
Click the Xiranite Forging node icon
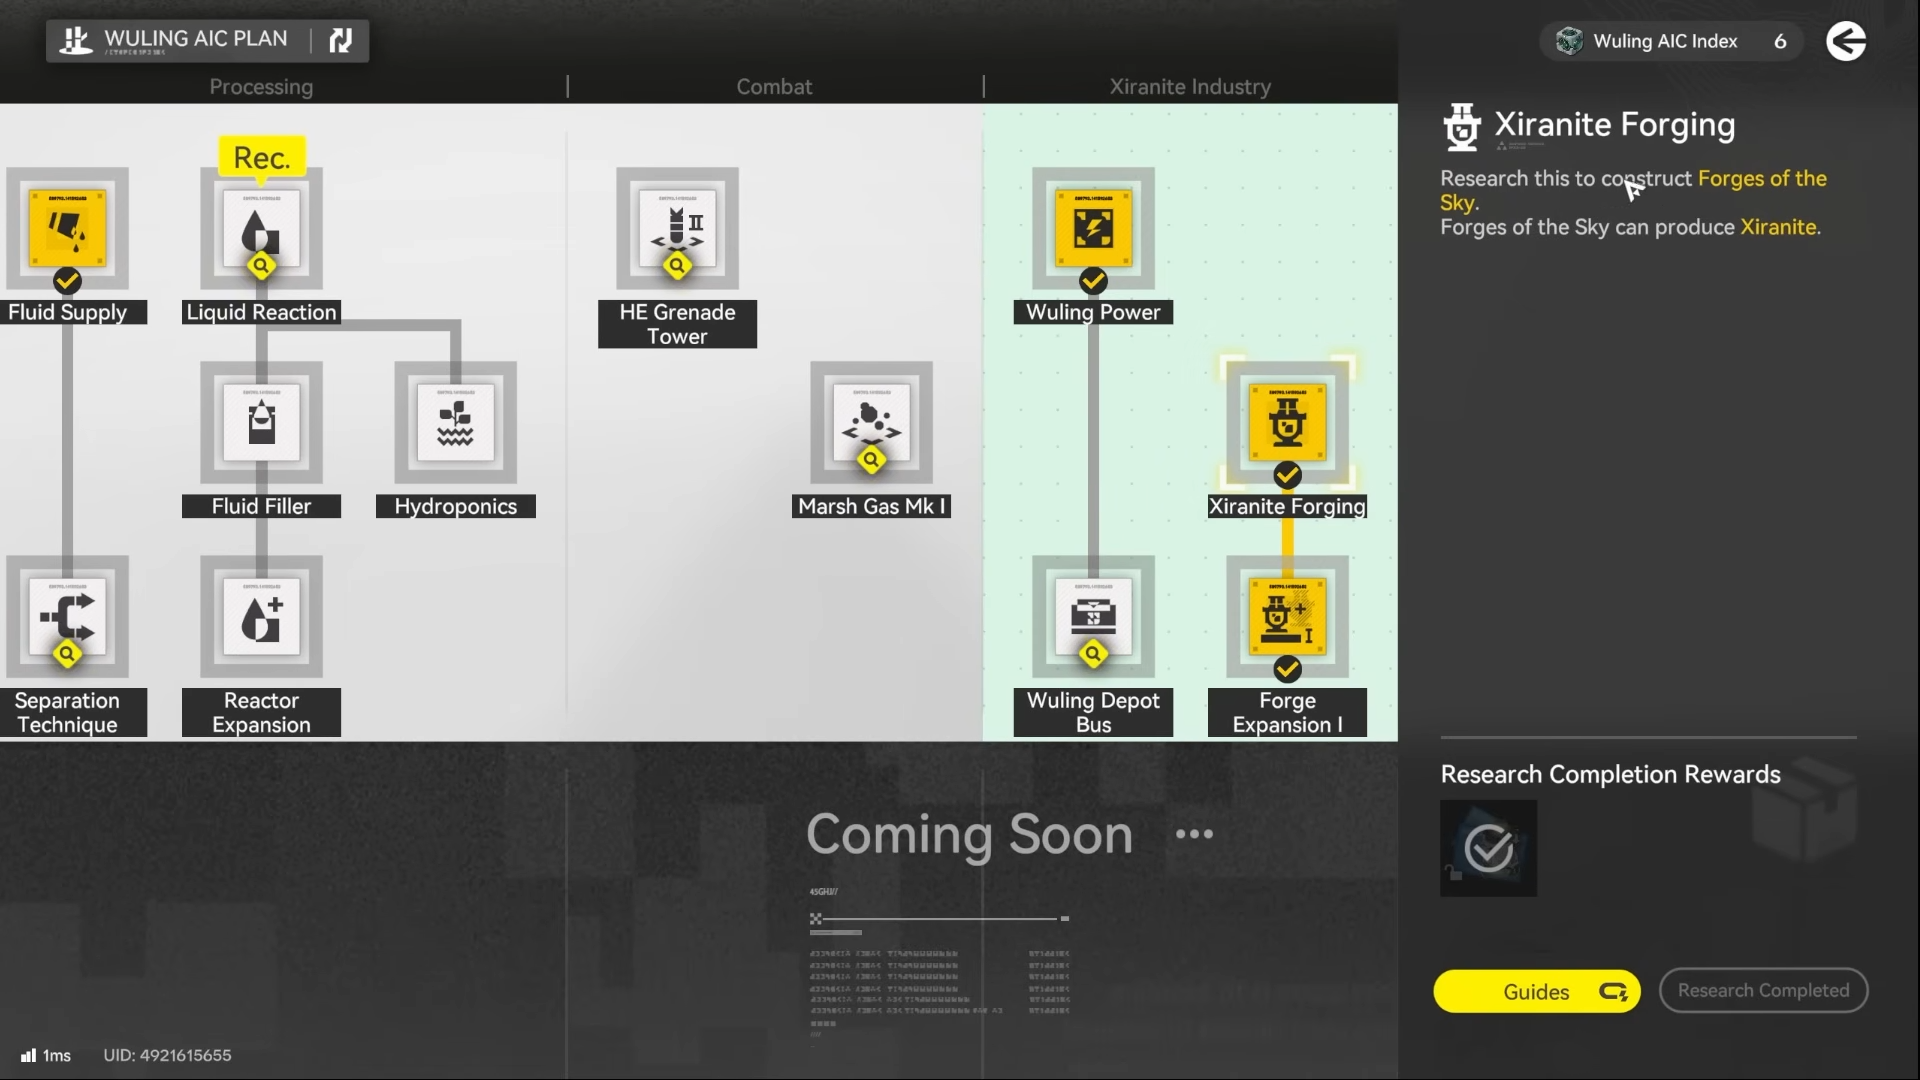click(x=1287, y=423)
